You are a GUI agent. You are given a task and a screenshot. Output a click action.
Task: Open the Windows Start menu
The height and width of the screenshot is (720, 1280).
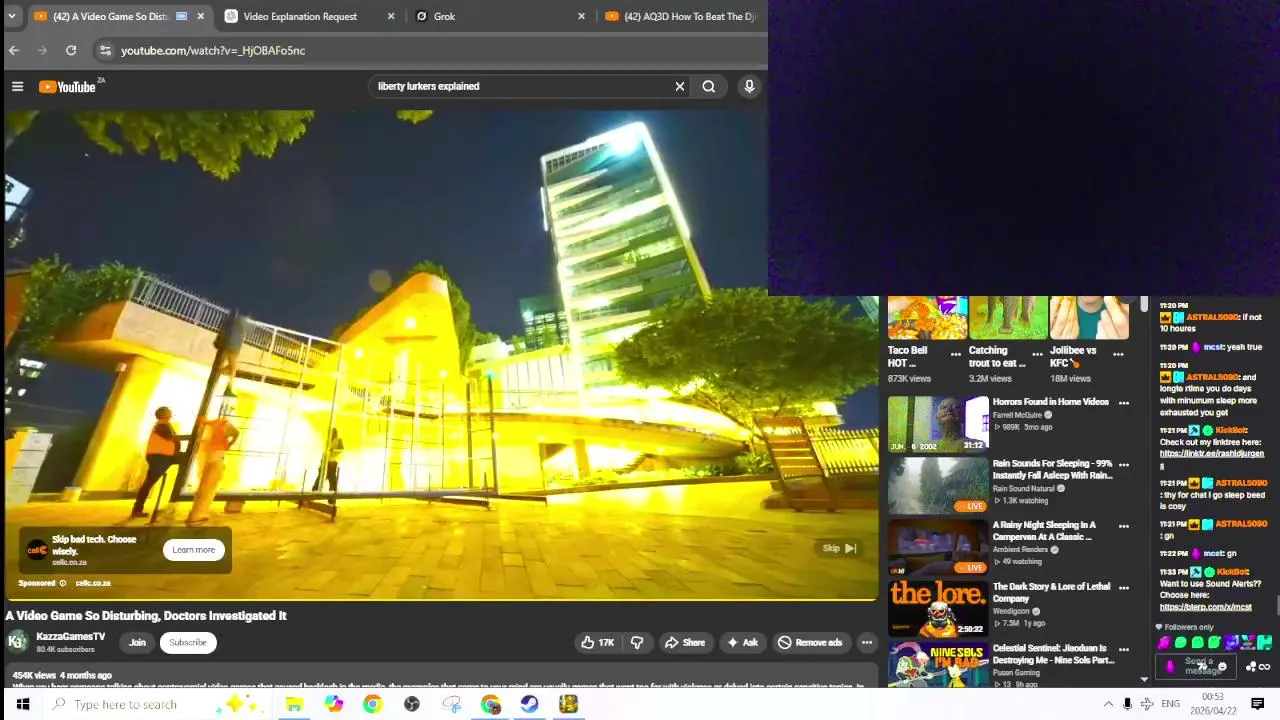click(22, 704)
